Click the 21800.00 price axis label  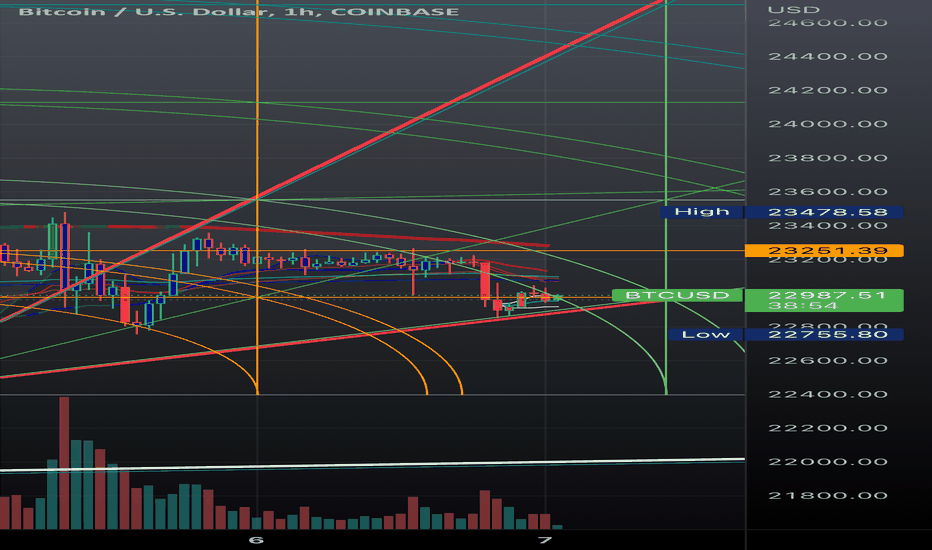(828, 496)
